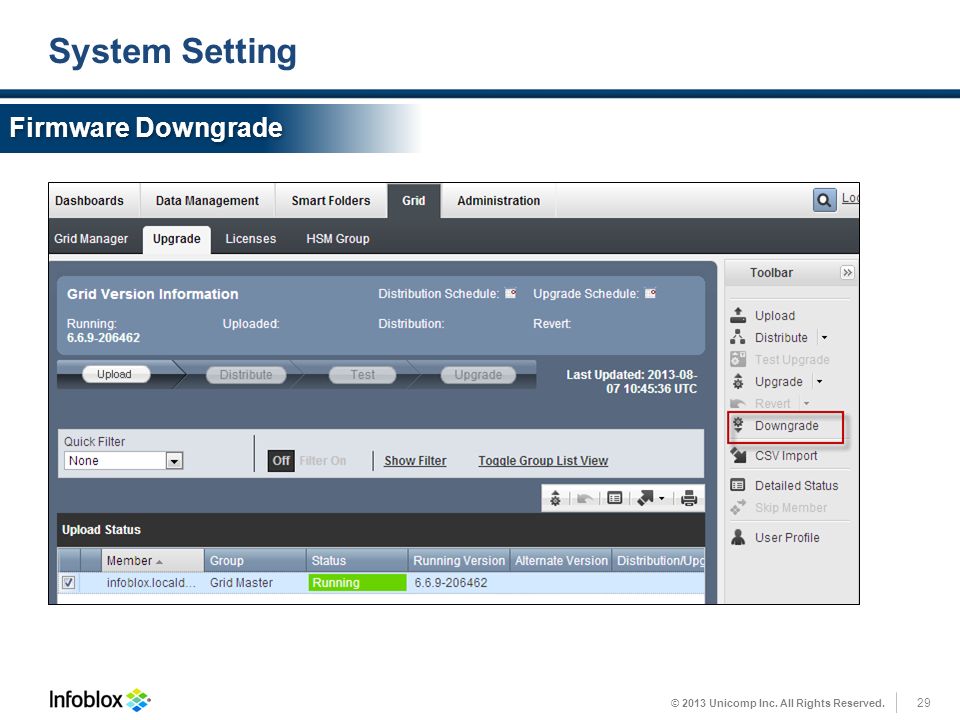Sort by Member column header
The width and height of the screenshot is (960, 720).
(x=152, y=560)
